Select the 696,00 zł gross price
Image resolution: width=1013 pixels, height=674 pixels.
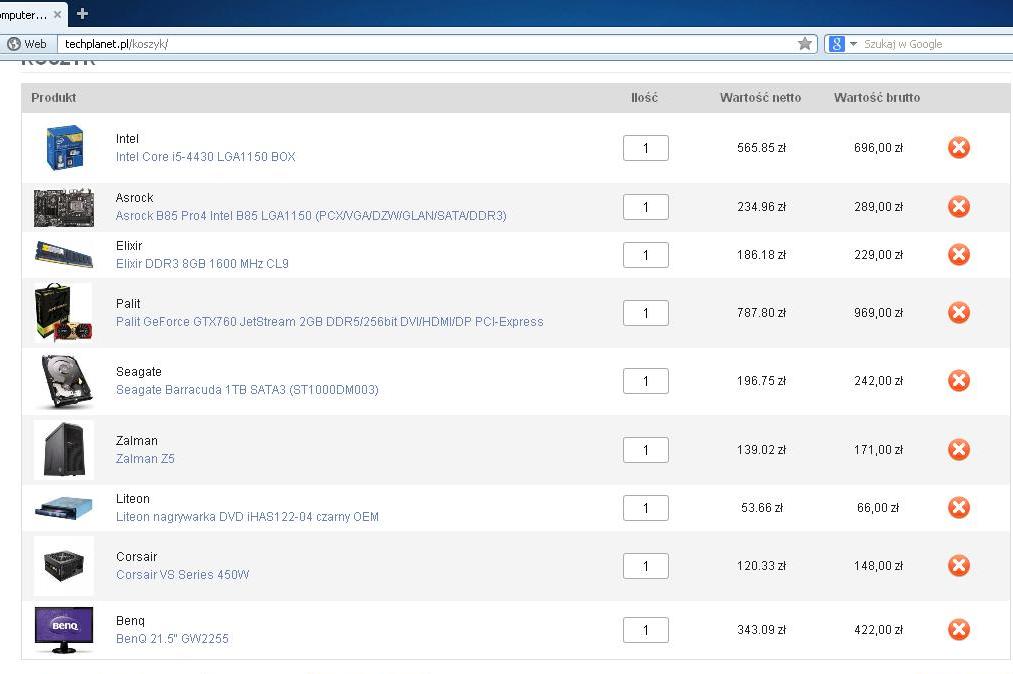click(x=878, y=147)
